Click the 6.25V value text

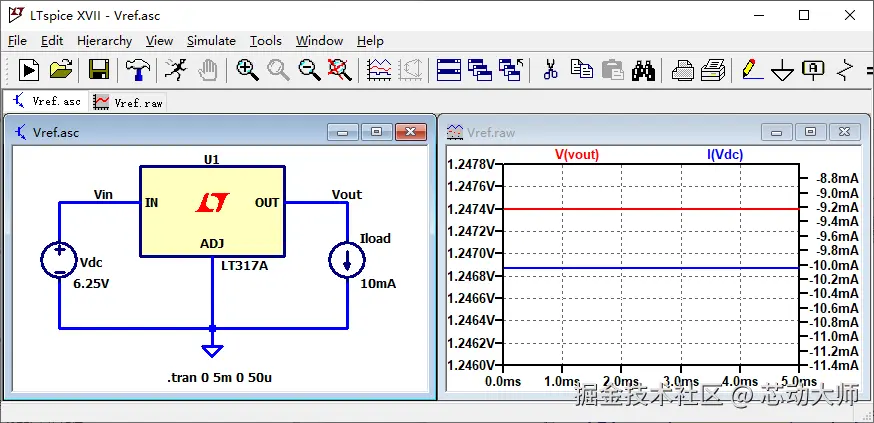91,284
